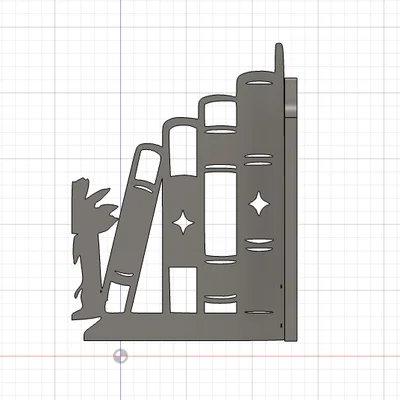Select the vertical back plate of bookend
Viewport: 400px width, 400px height.
point(291,209)
